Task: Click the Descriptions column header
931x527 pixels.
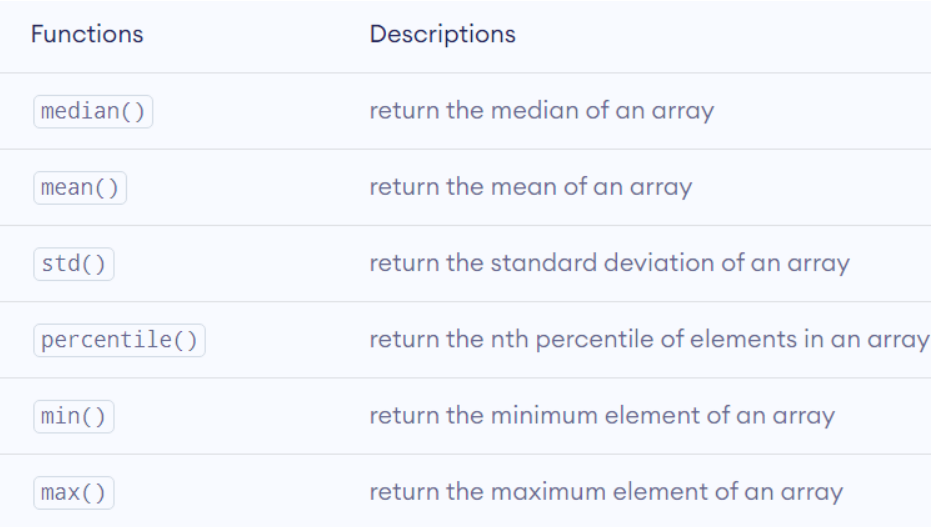Action: pyautogui.click(x=442, y=34)
